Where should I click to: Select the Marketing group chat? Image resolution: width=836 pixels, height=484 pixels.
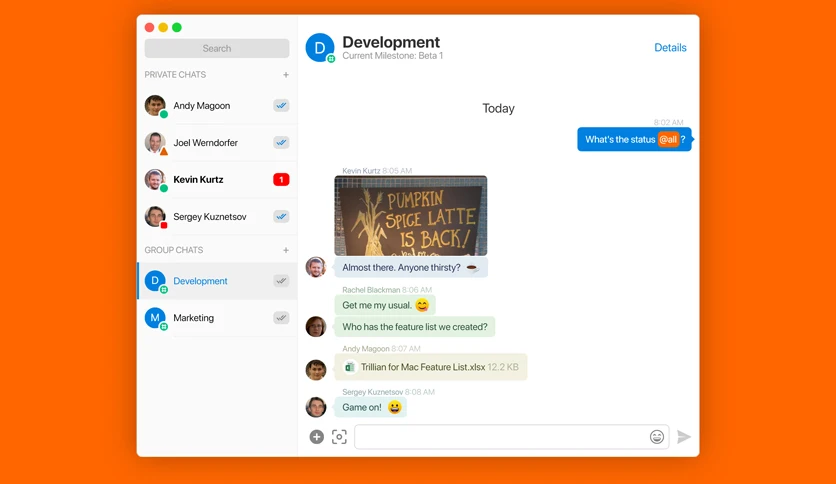coord(217,318)
